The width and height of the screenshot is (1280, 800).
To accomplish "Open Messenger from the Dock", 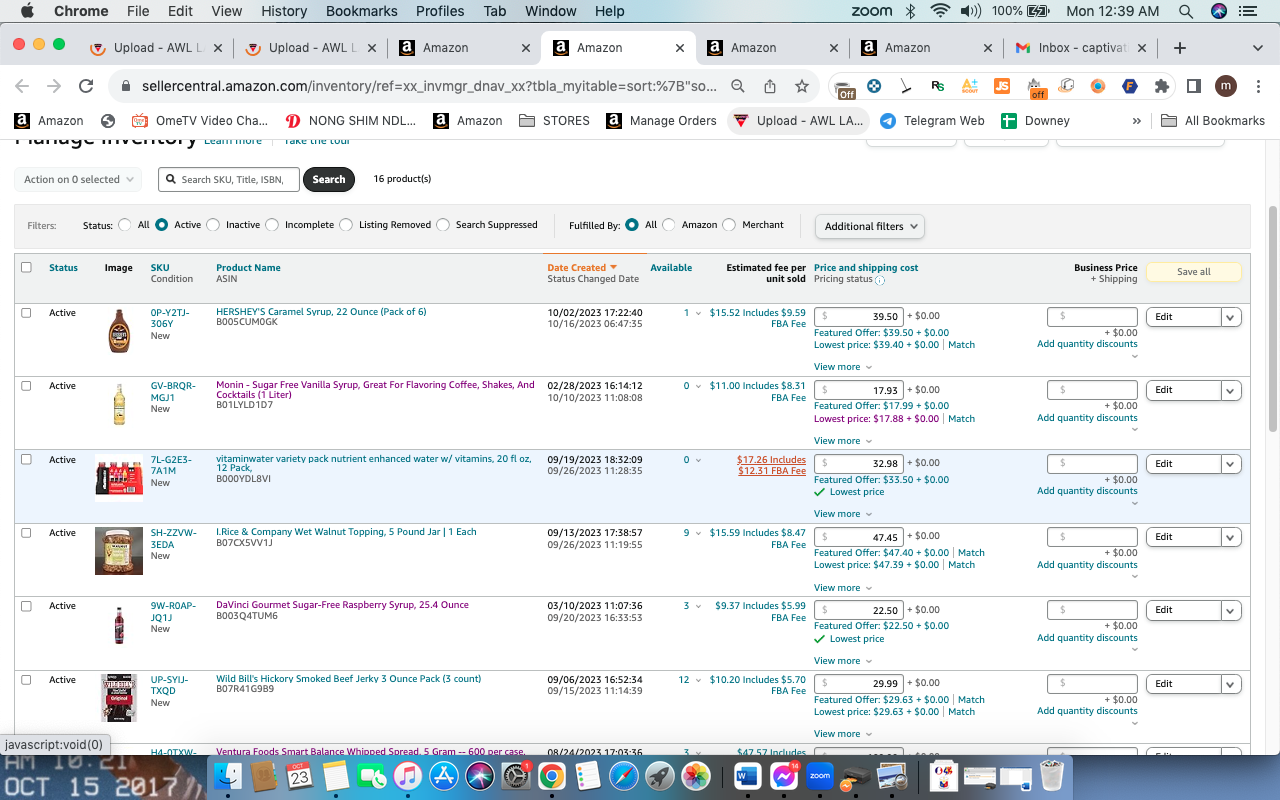I will pos(784,776).
